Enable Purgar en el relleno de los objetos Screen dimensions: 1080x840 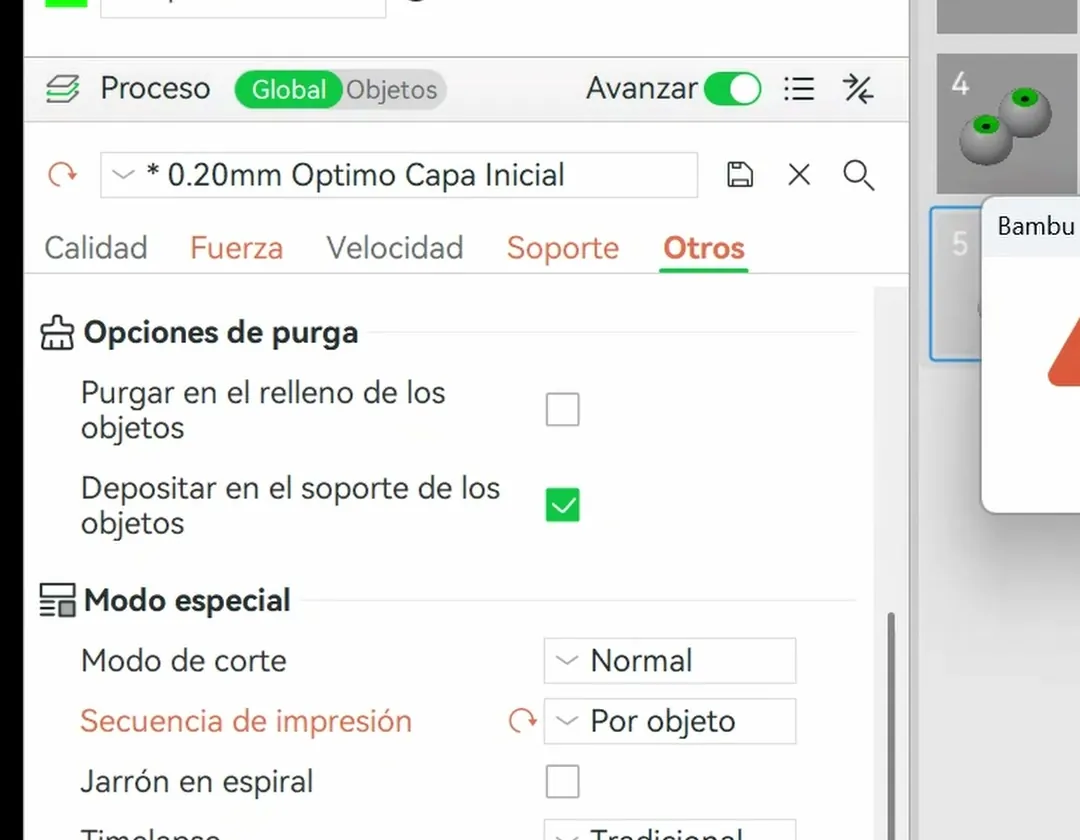563,410
